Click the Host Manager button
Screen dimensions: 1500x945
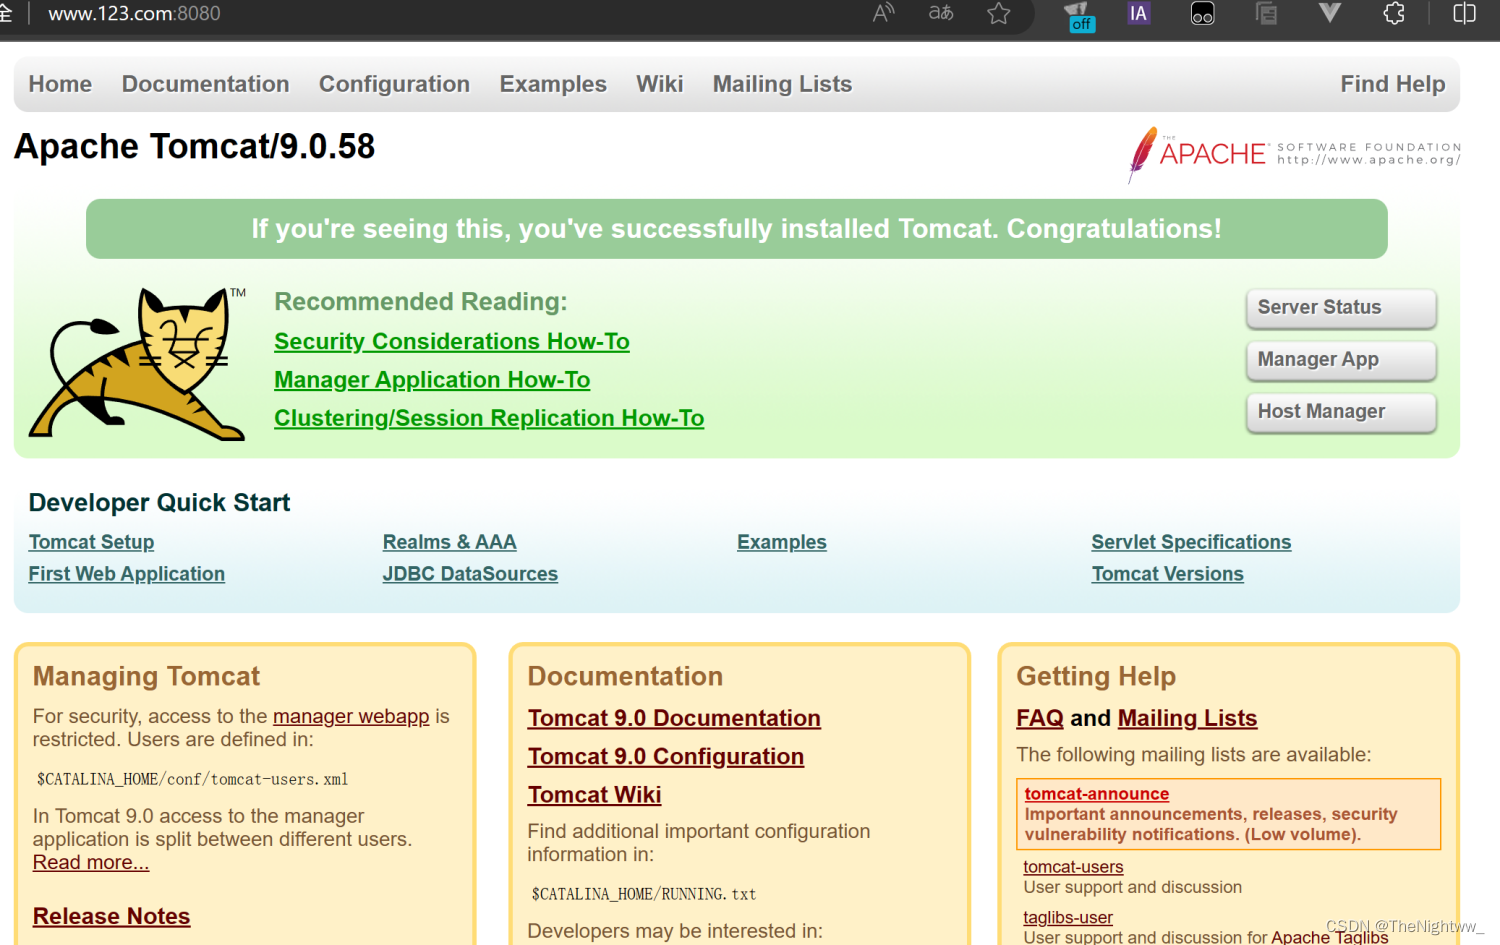tap(1341, 412)
